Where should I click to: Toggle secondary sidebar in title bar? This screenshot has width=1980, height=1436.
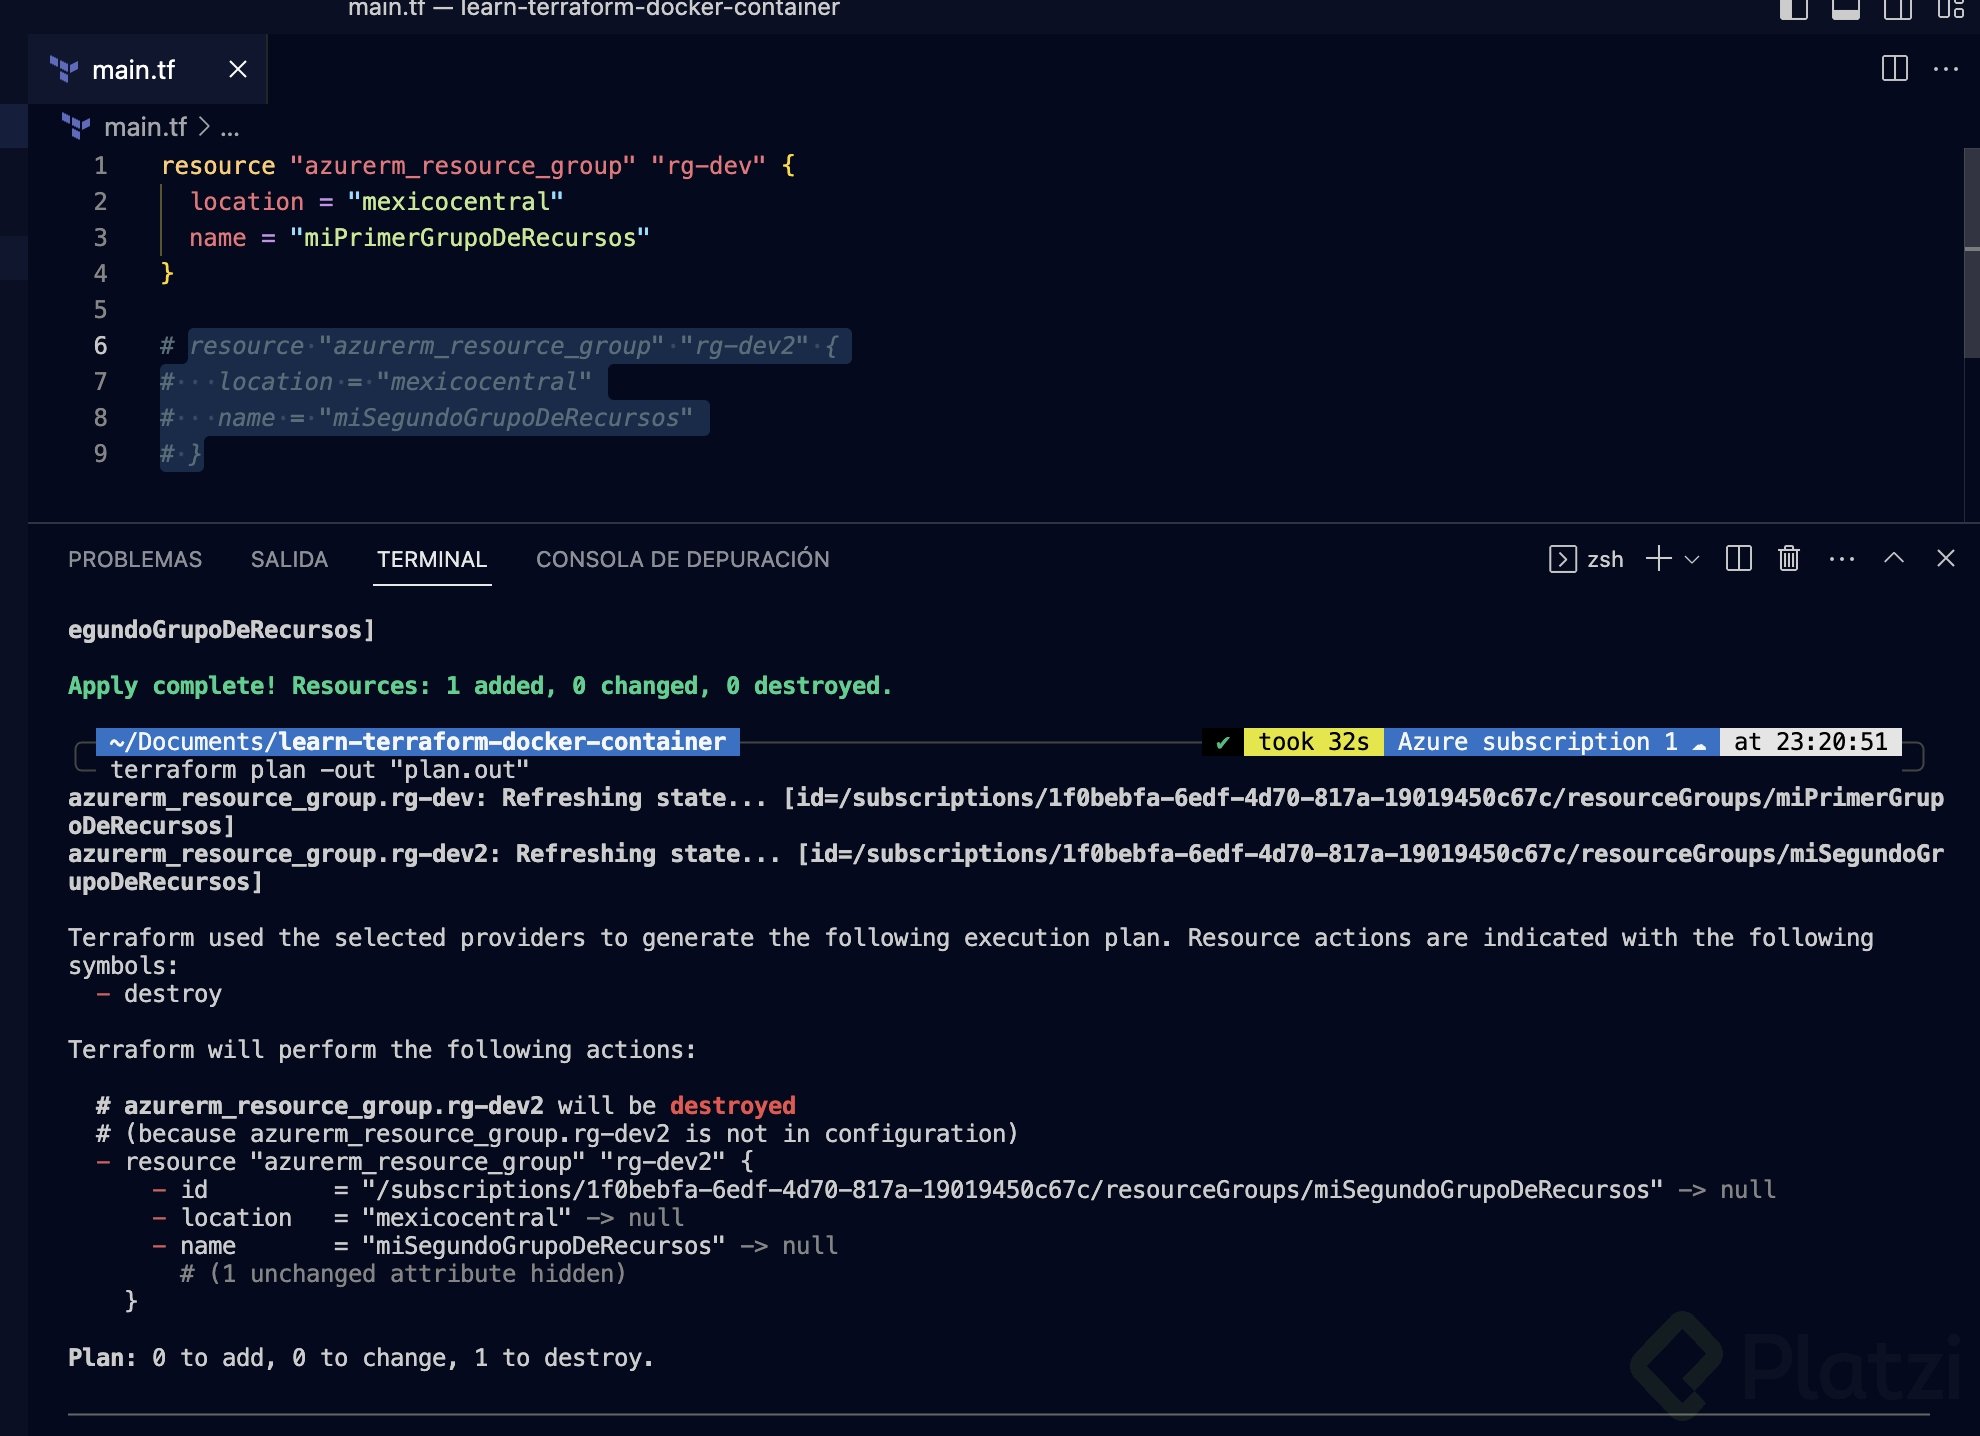pos(1897,9)
